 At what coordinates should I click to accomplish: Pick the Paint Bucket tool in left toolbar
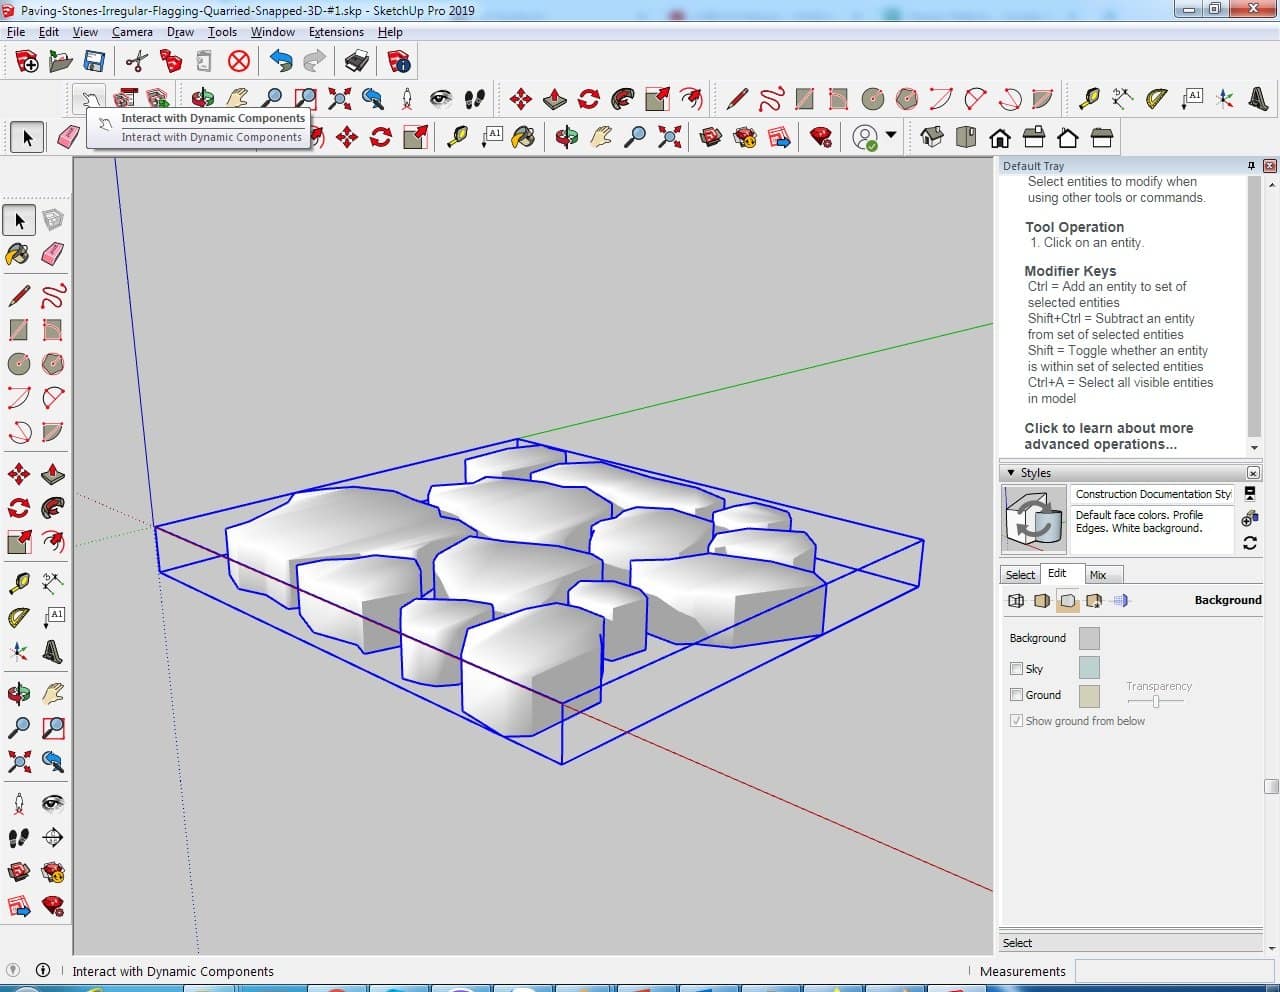pos(18,254)
